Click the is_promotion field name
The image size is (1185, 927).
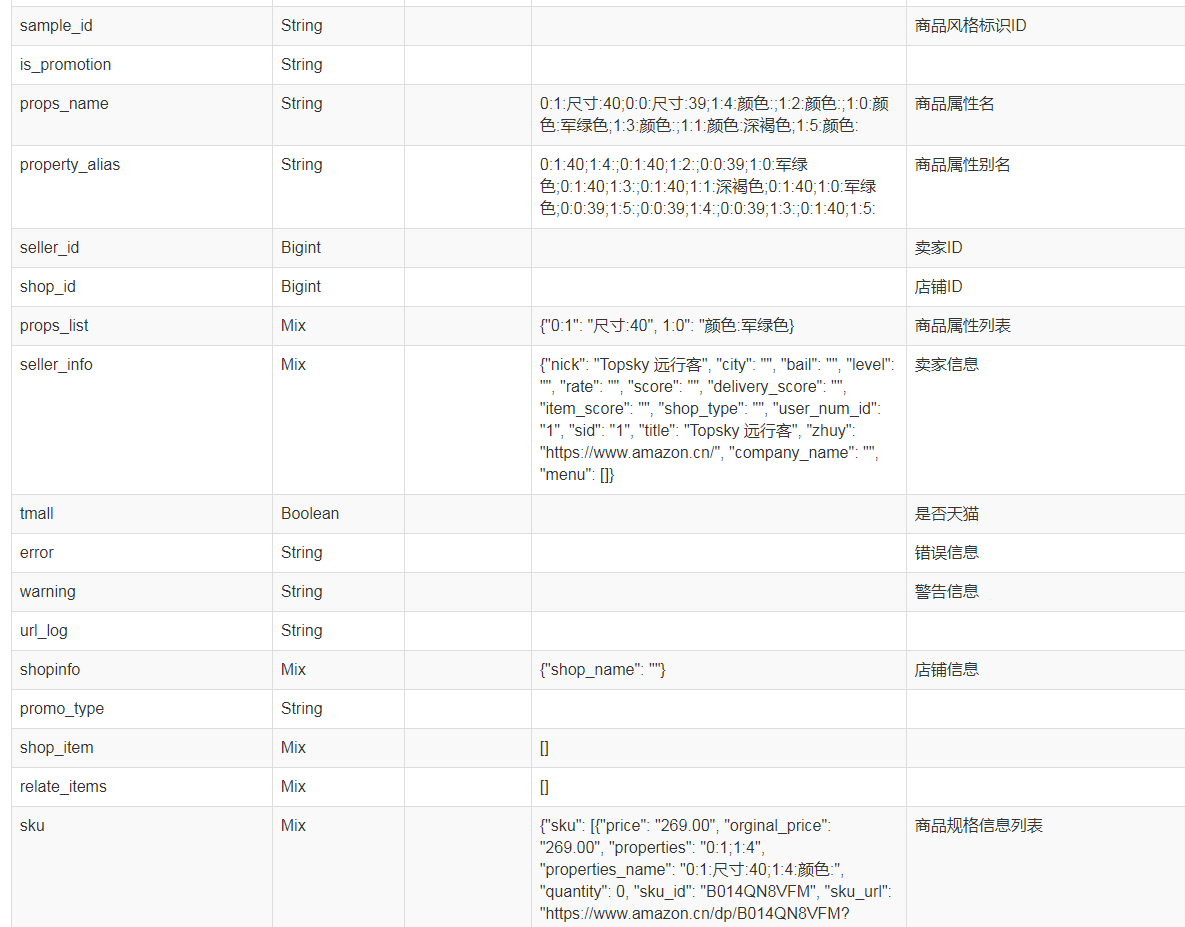click(65, 65)
